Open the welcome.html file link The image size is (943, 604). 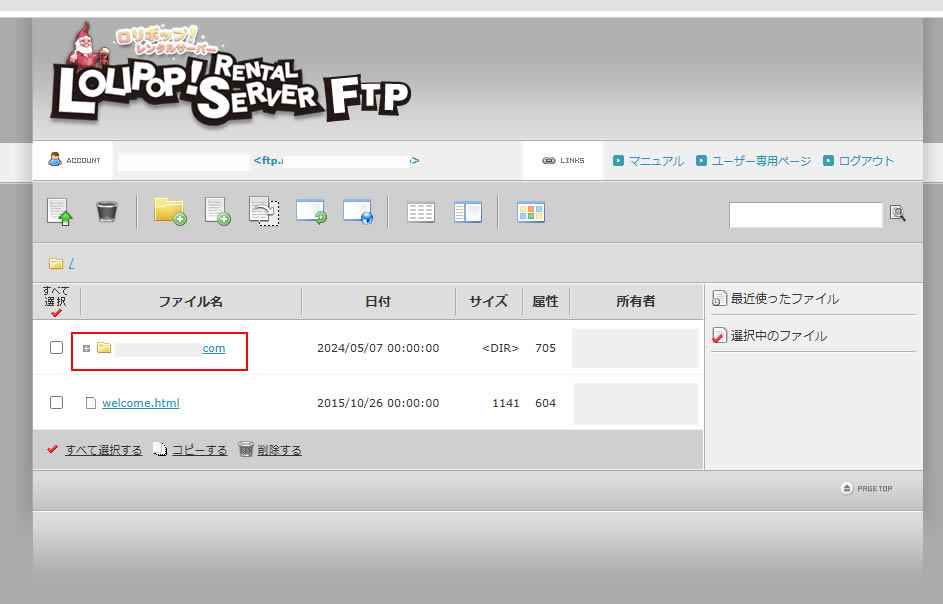141,402
